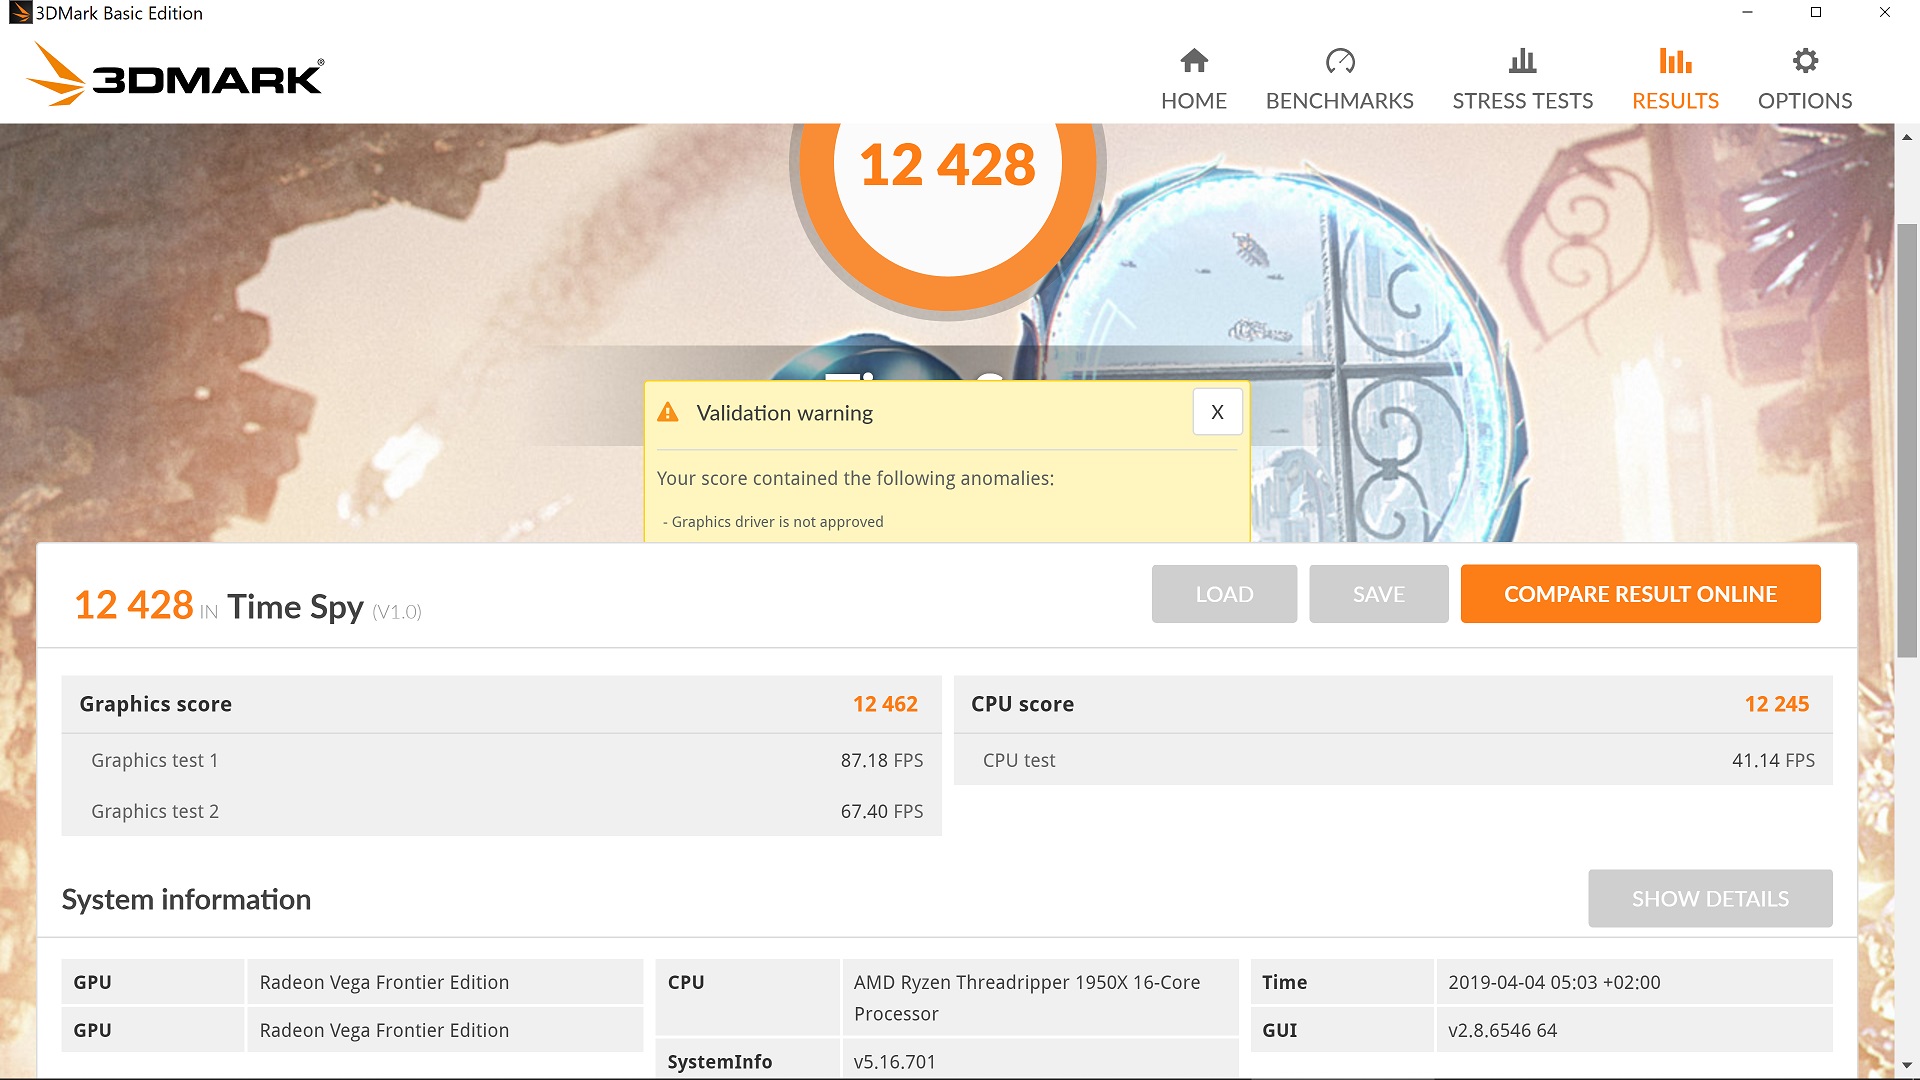Select the RESULTS tab label

(x=1675, y=101)
